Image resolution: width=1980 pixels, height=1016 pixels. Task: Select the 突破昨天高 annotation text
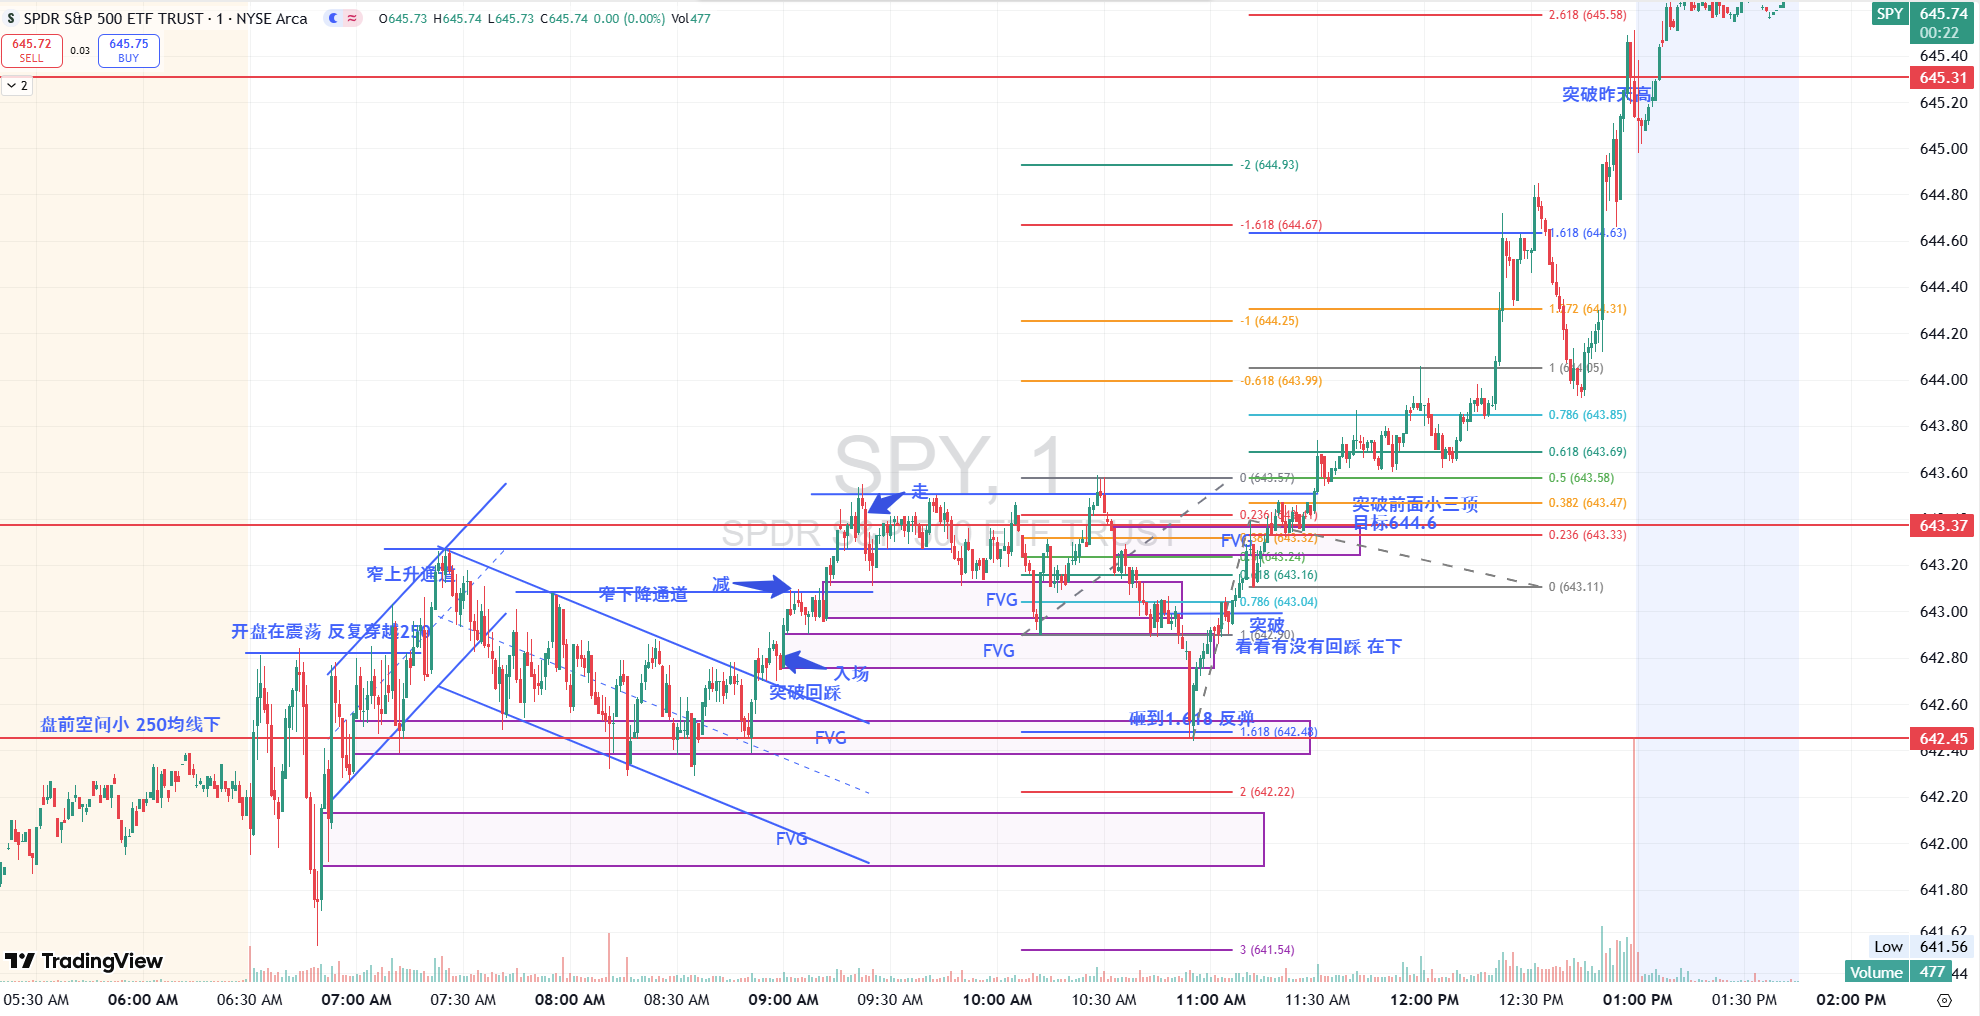tap(1607, 94)
